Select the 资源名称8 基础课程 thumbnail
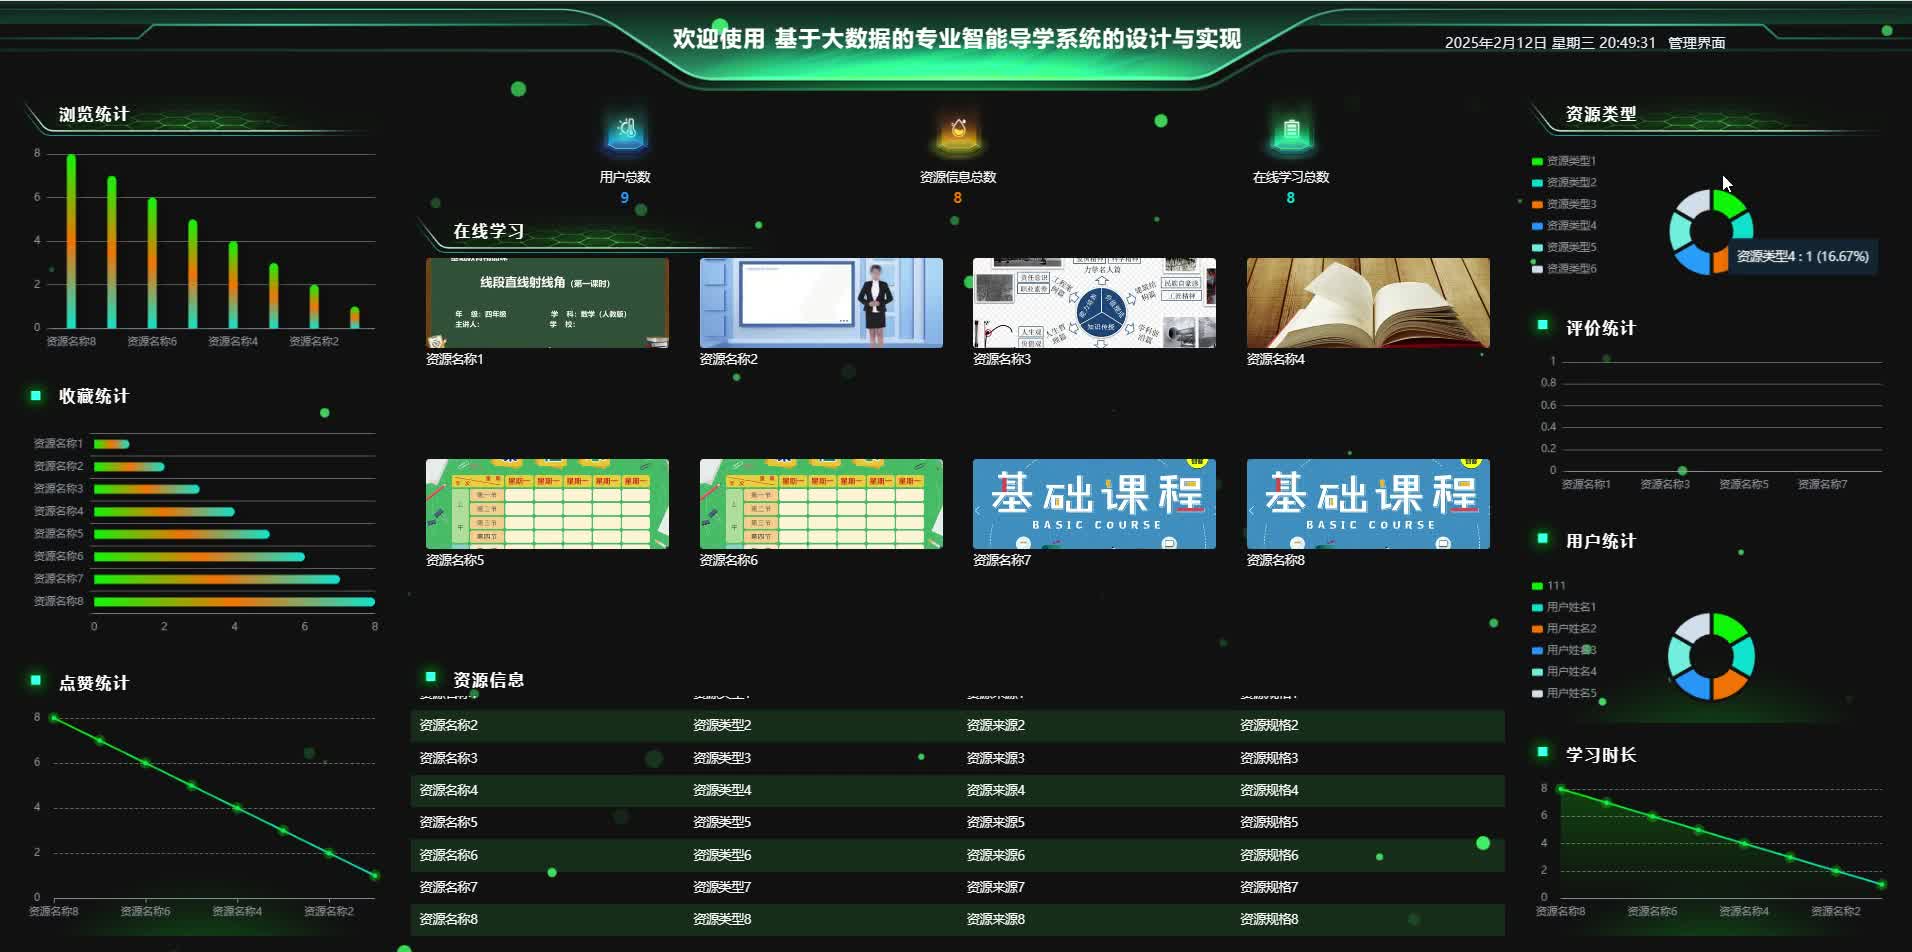This screenshot has width=1912, height=952. click(x=1368, y=504)
